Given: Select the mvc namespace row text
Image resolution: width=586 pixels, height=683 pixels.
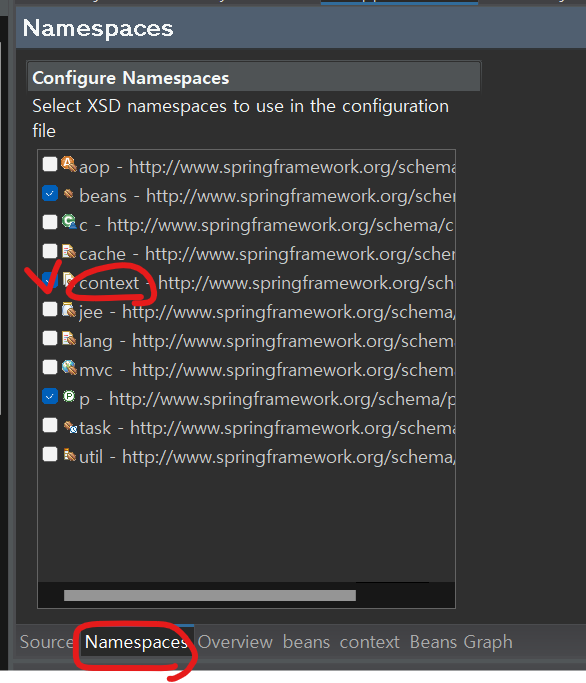Looking at the screenshot, I should click(x=267, y=370).
